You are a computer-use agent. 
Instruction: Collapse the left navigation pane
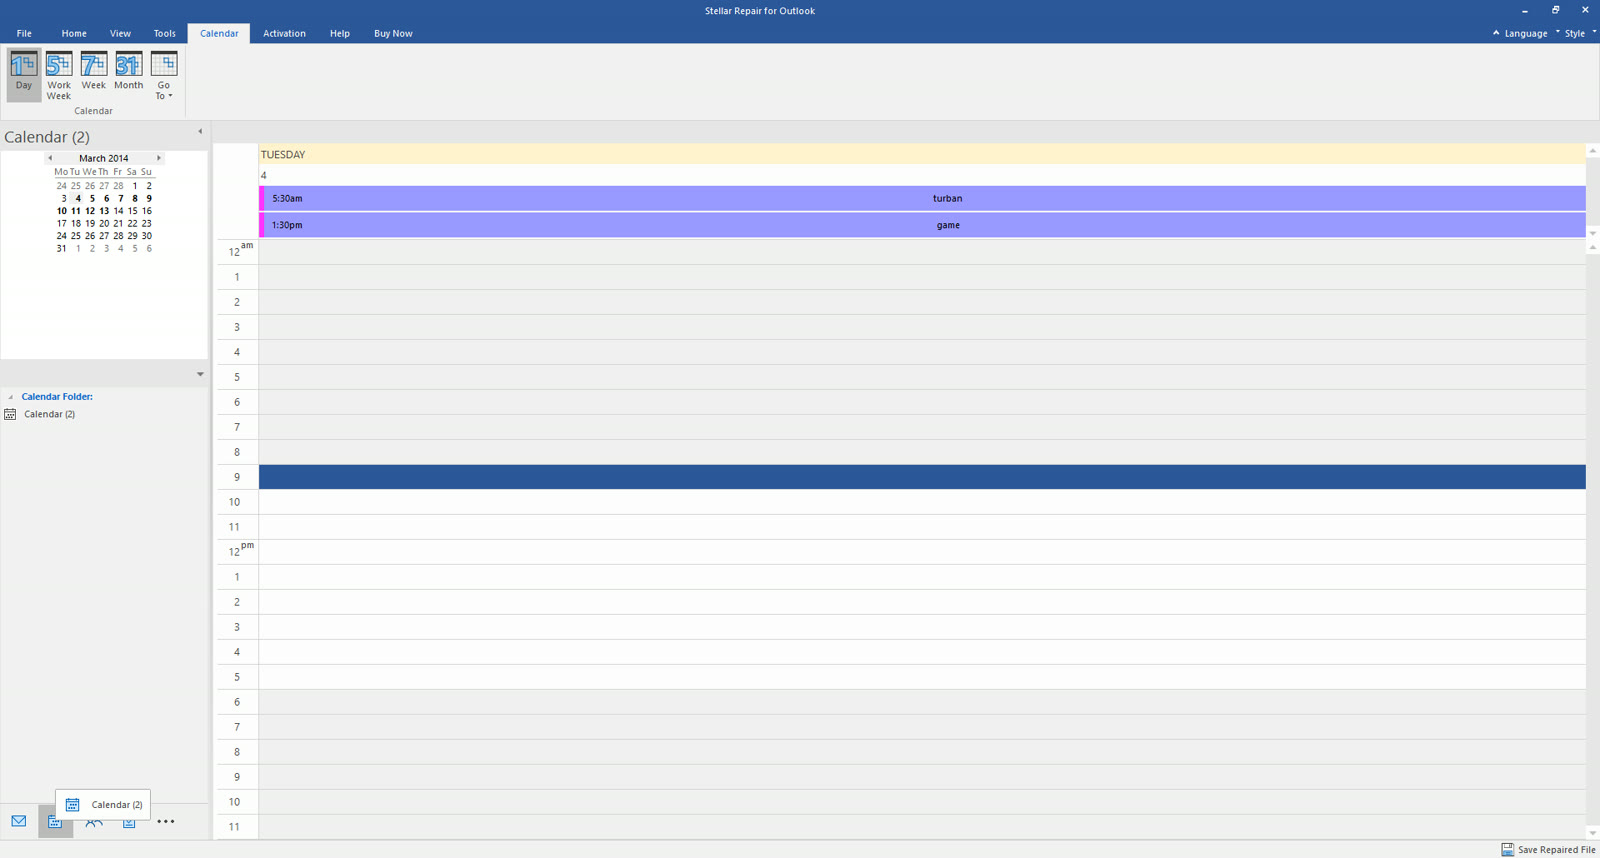click(200, 131)
